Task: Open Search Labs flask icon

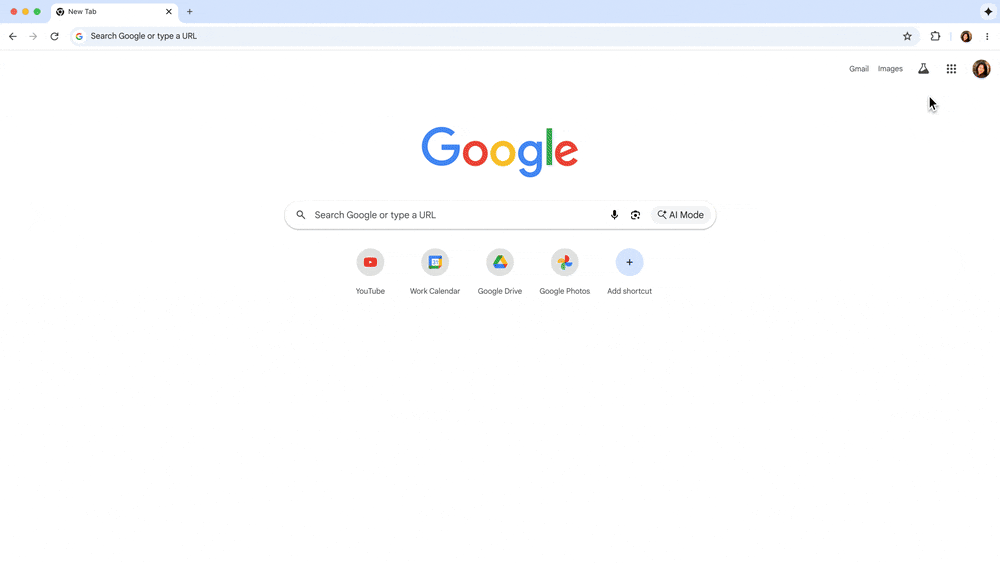Action: [x=923, y=69]
